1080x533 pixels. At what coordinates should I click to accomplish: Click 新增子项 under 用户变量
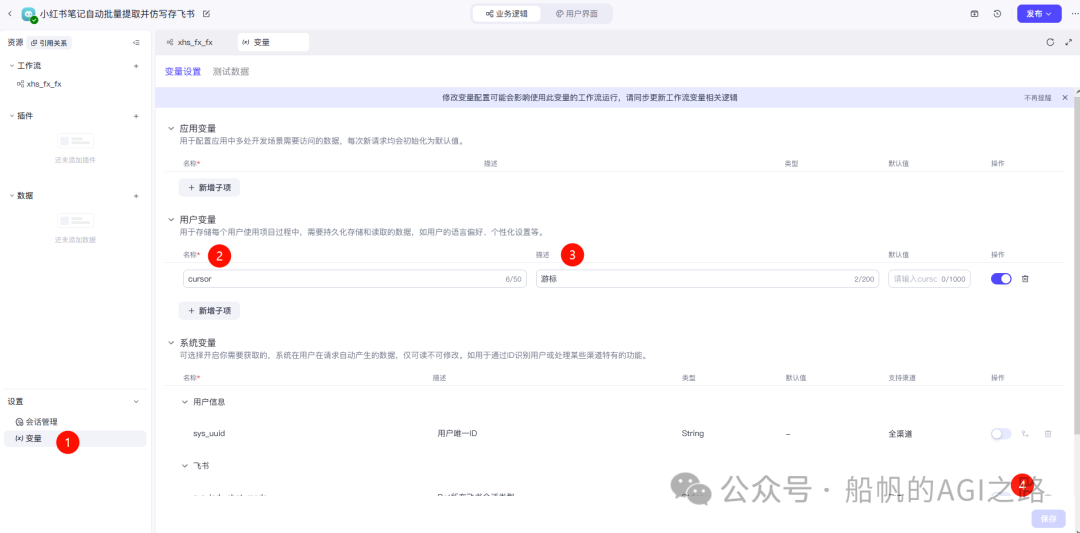pyautogui.click(x=209, y=311)
